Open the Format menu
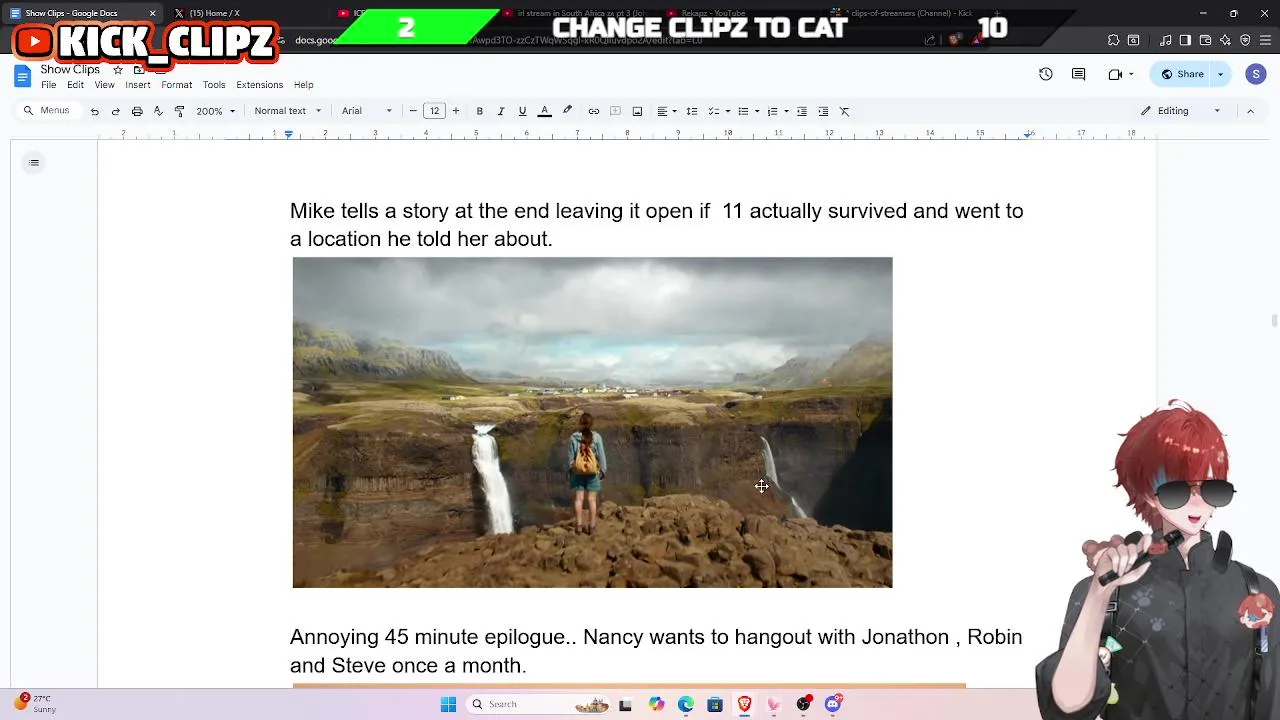The width and height of the screenshot is (1280, 720). point(176,85)
